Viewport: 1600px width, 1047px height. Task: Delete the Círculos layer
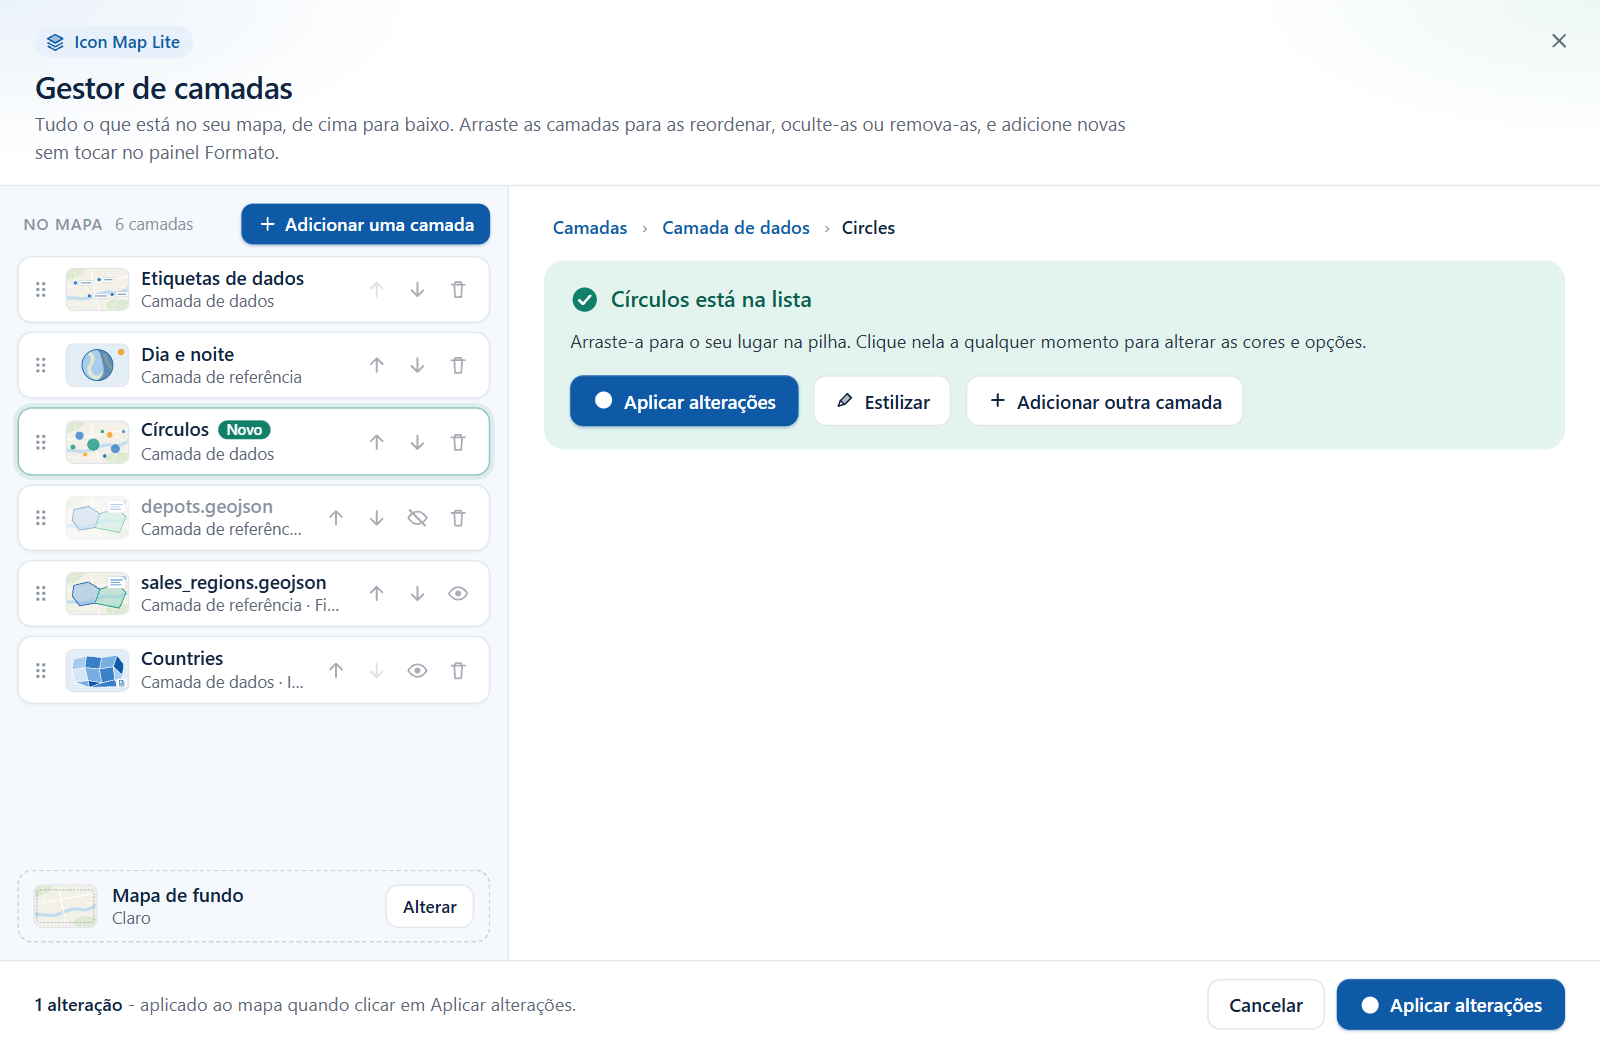pos(458,442)
